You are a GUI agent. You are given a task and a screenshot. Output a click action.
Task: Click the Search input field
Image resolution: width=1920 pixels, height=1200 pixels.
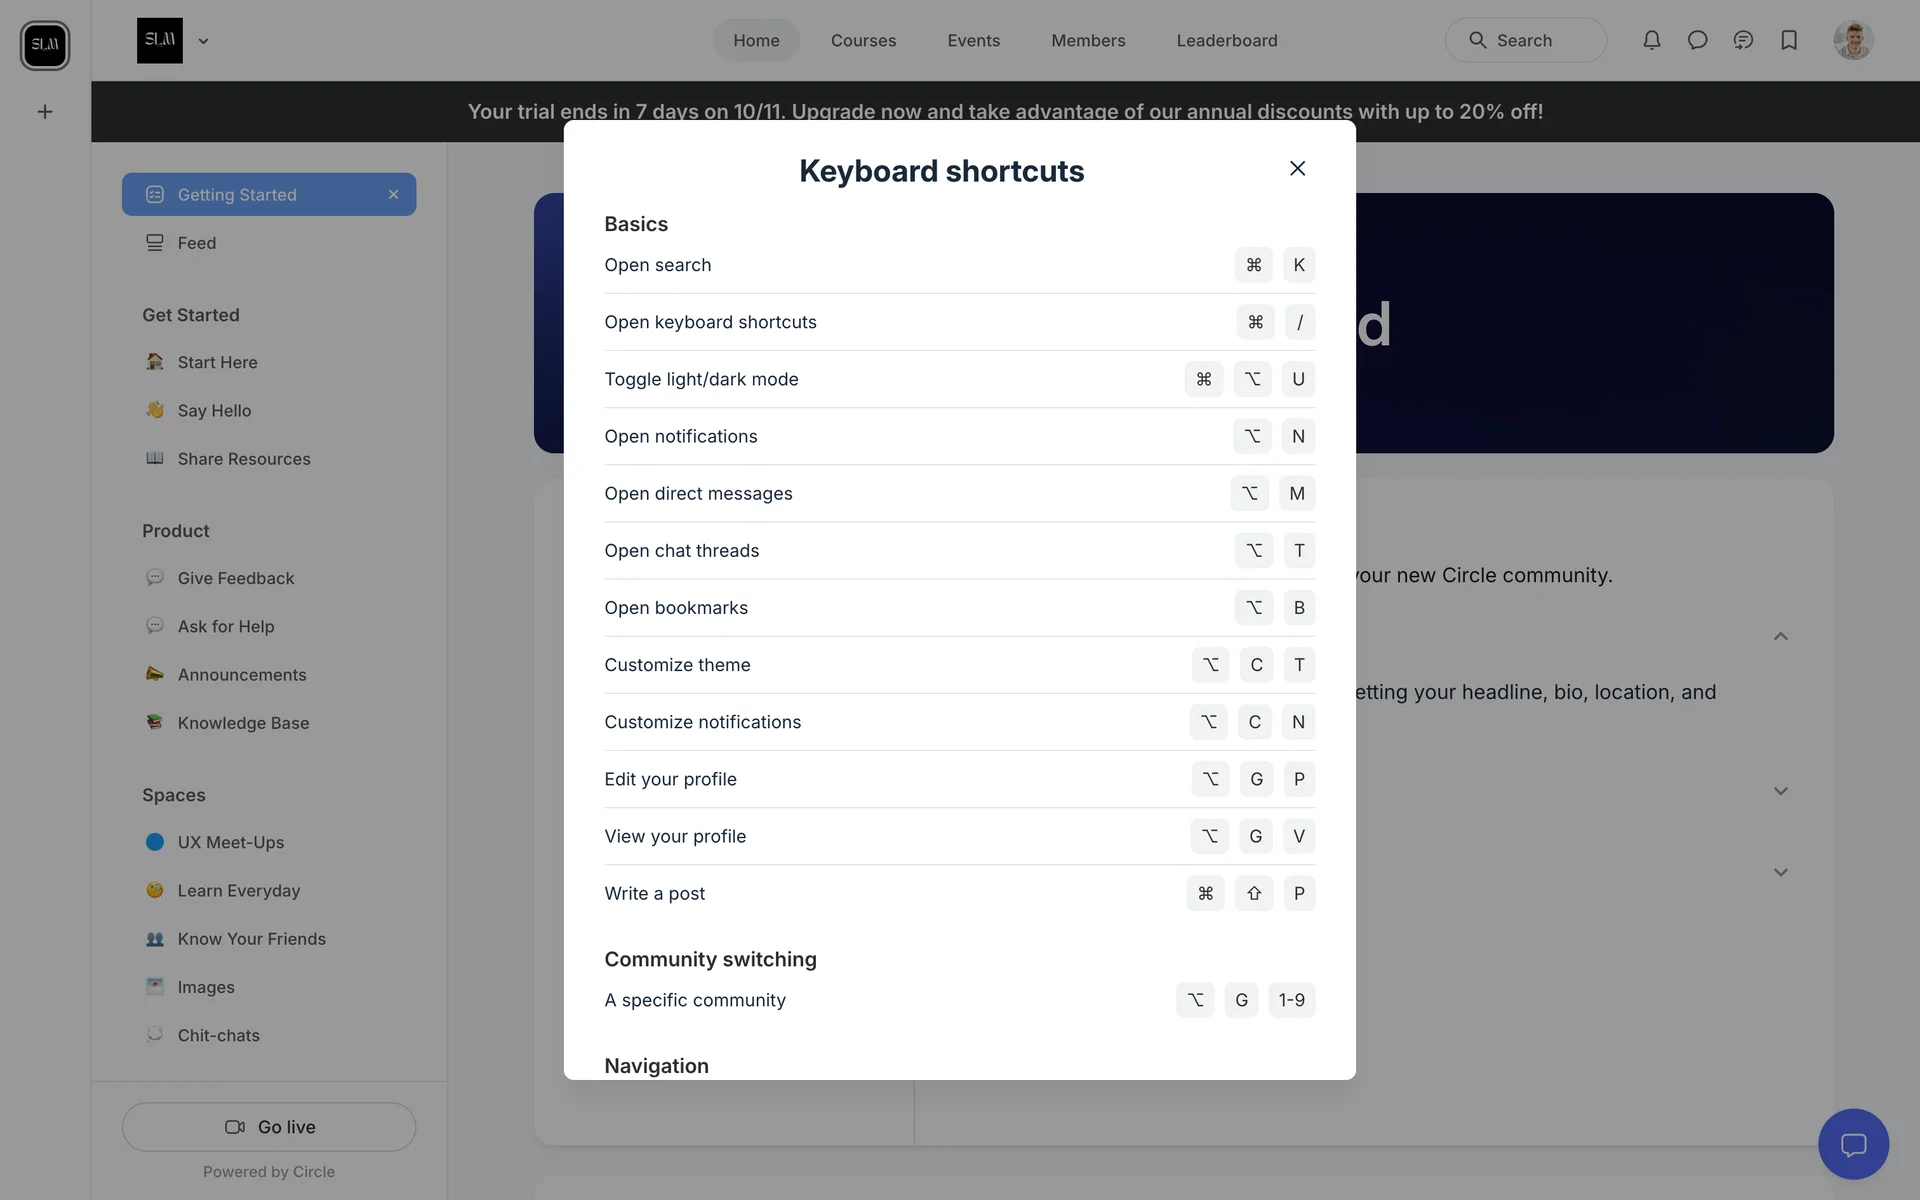[x=1525, y=41]
